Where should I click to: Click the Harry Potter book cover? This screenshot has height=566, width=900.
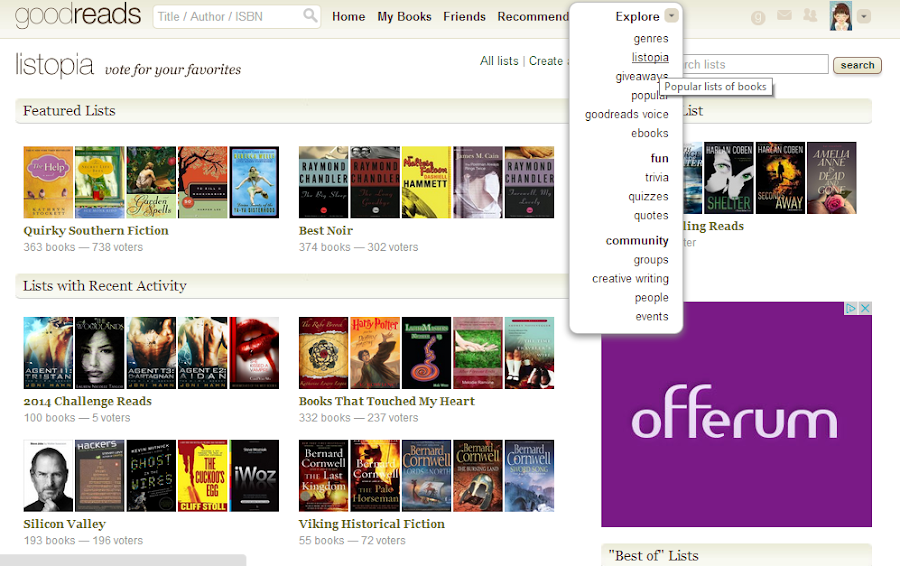tap(375, 353)
